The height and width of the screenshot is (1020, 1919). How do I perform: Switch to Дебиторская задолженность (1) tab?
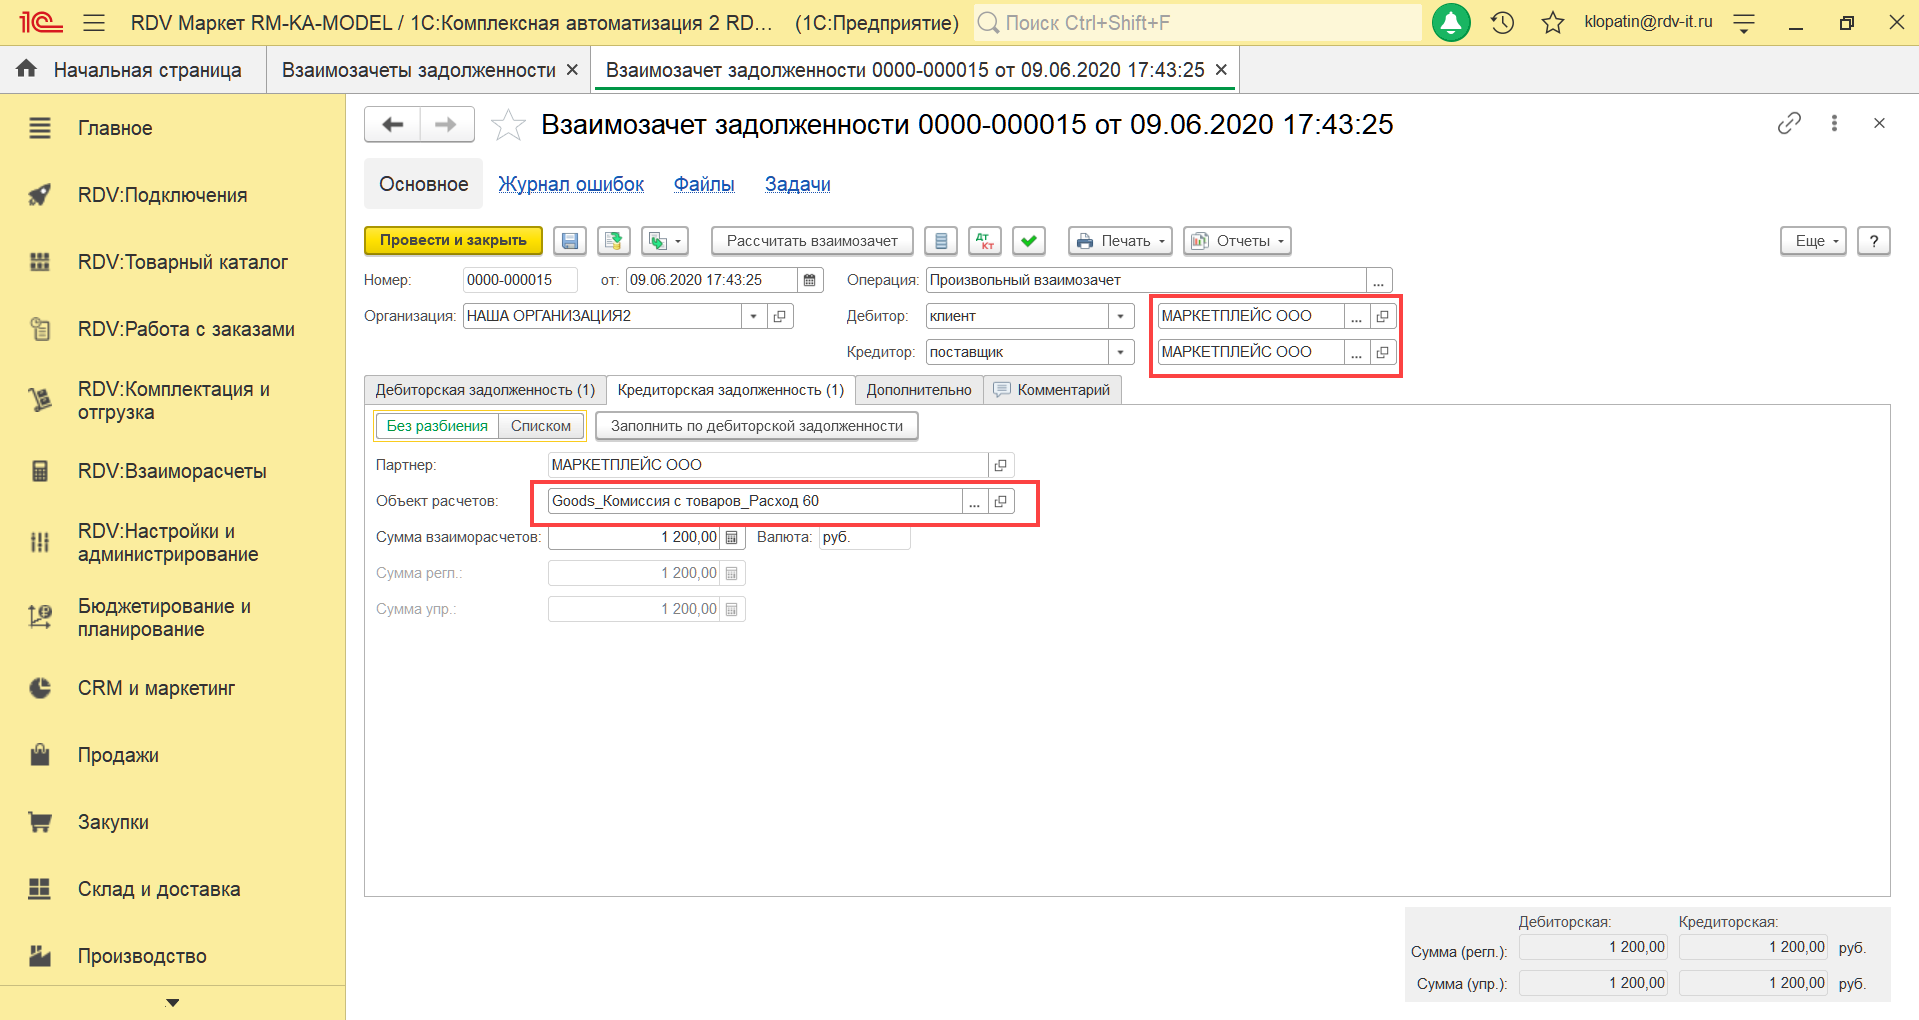(485, 390)
